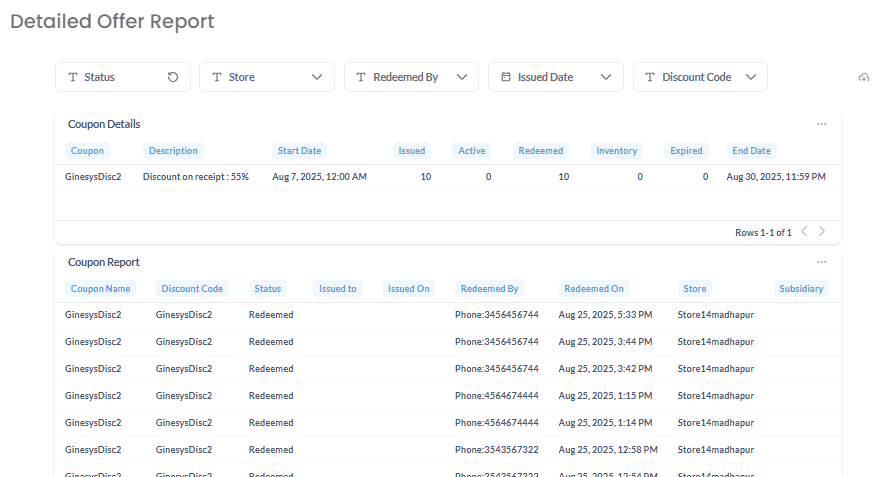Go to next page of Coupon Details
Image resolution: width=882 pixels, height=477 pixels.
822,232
